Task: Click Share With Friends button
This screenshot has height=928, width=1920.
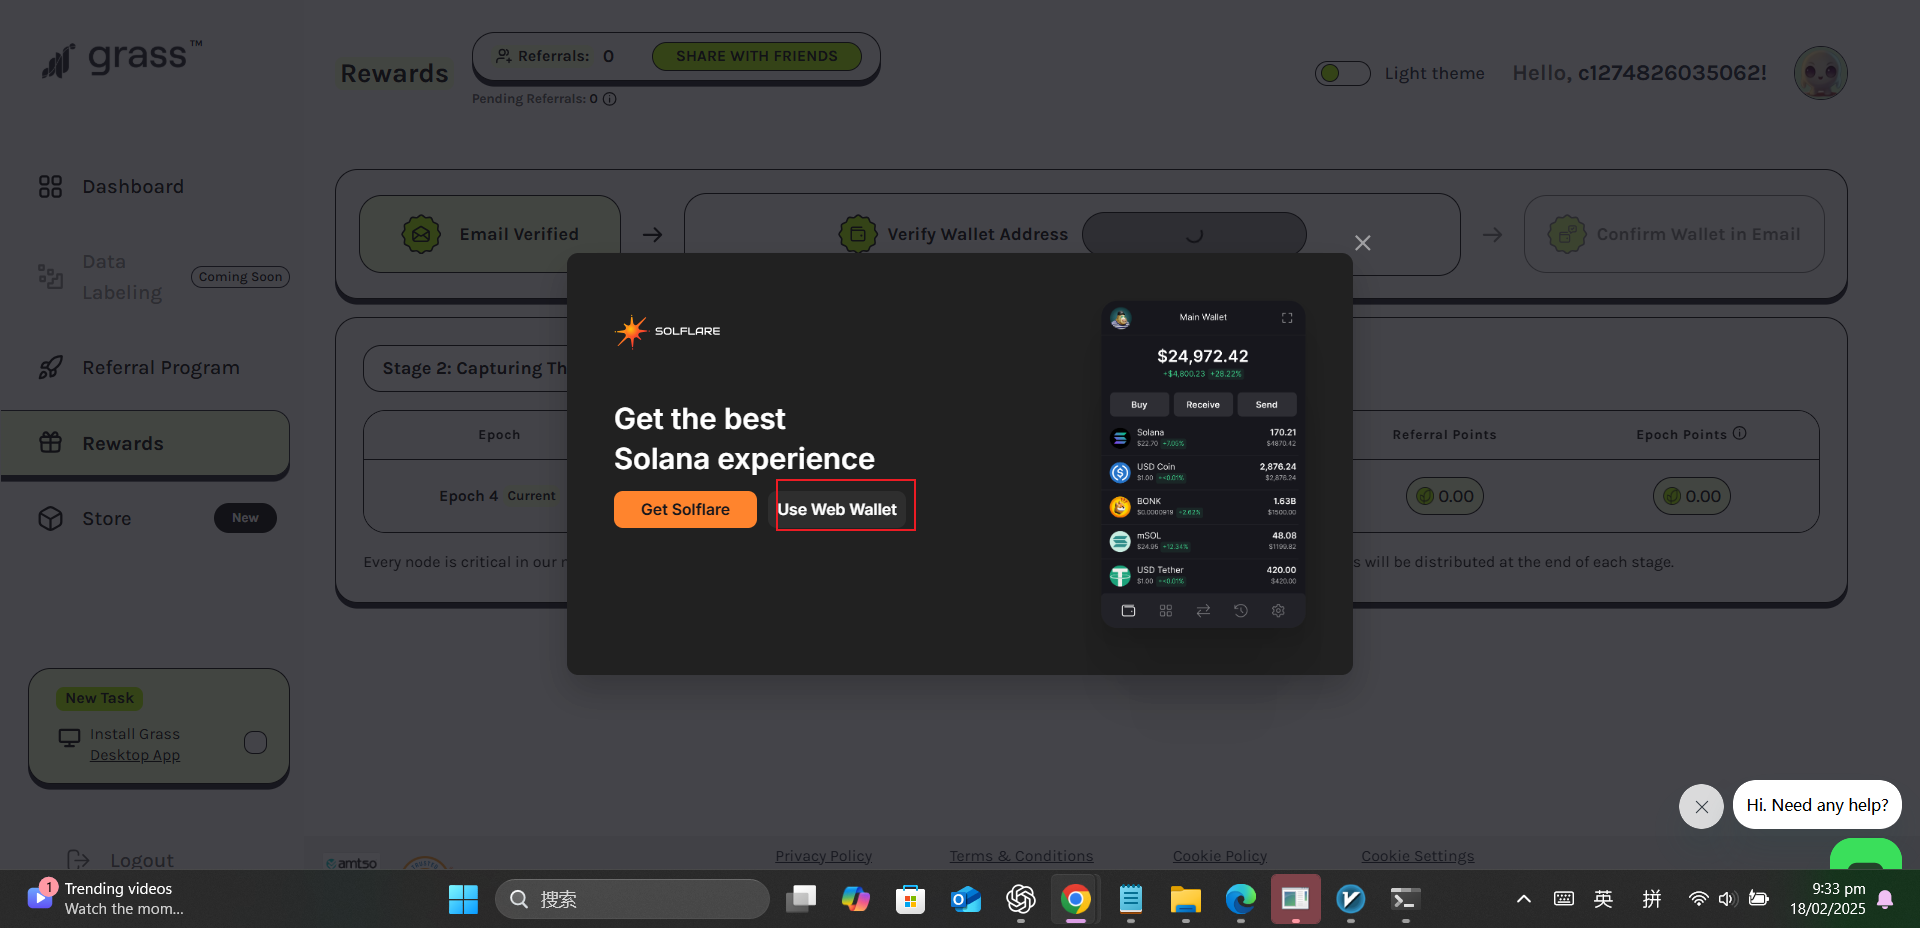Action: 757,56
